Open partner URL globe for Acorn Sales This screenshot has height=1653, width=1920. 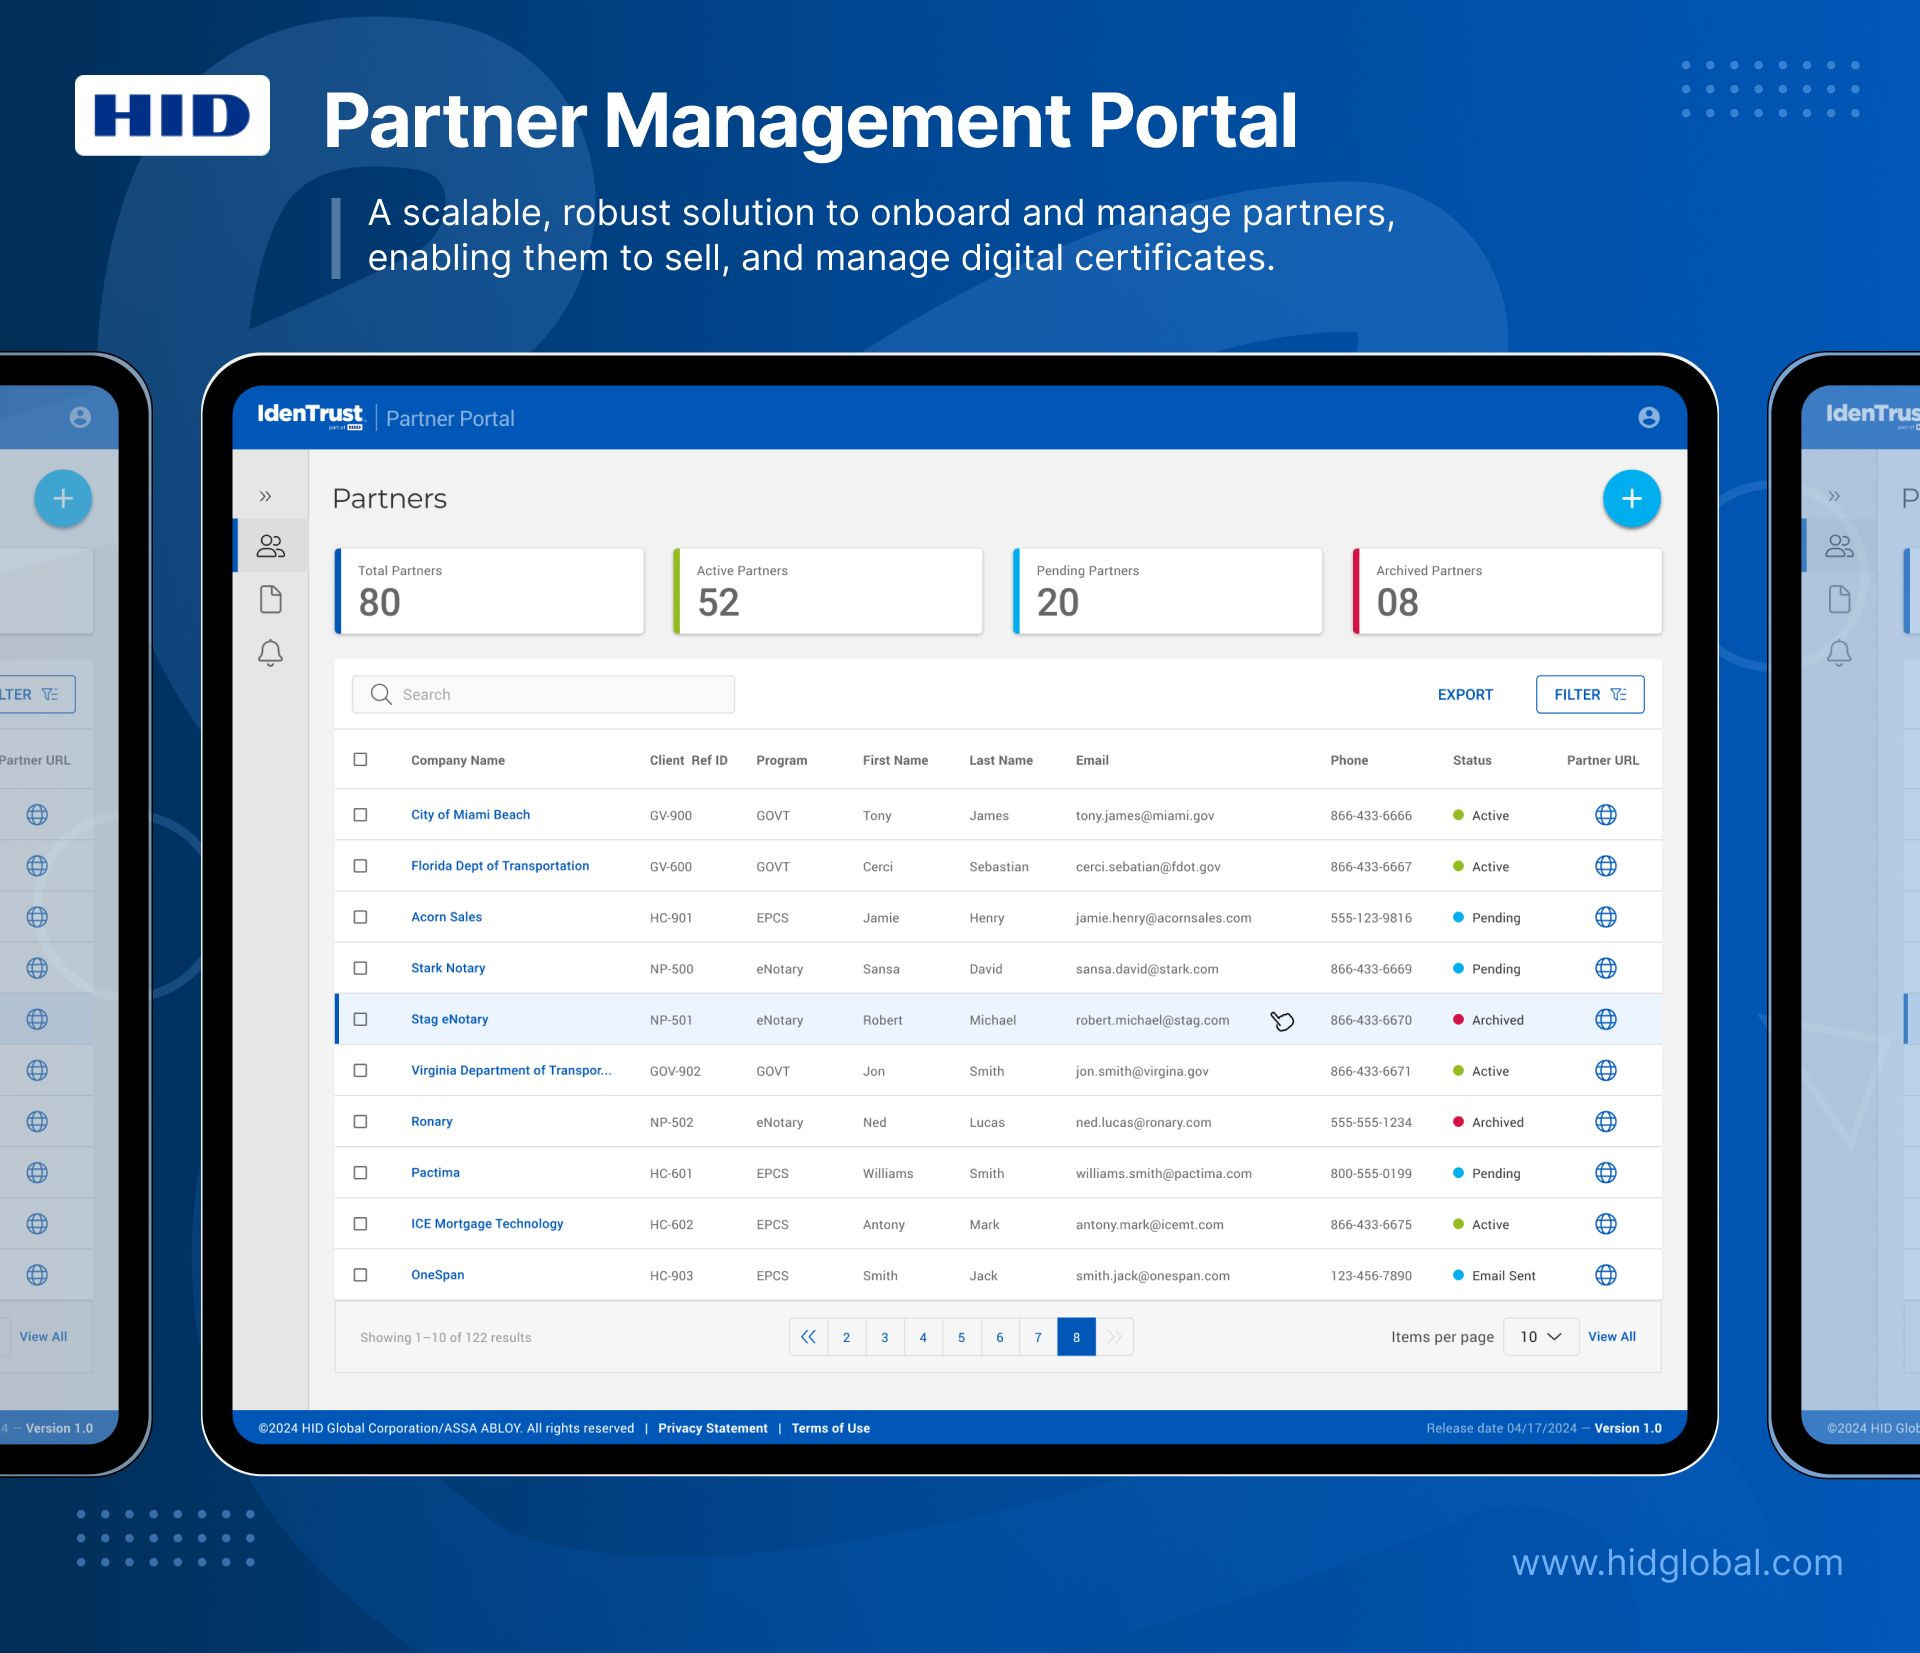coord(1605,917)
